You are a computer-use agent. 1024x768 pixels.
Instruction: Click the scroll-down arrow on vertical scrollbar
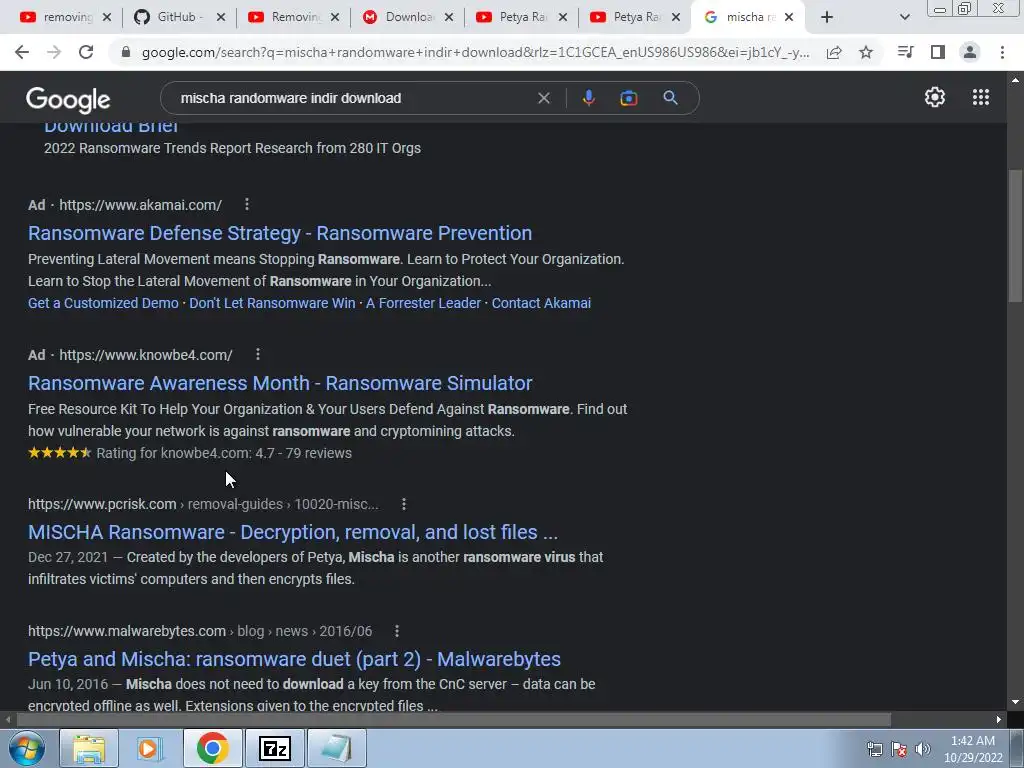point(1015,702)
